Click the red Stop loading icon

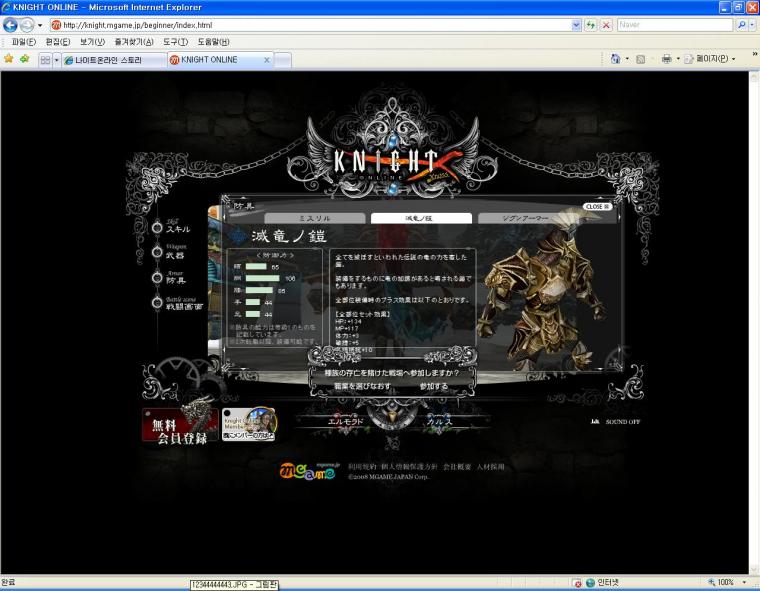pyautogui.click(x=606, y=25)
